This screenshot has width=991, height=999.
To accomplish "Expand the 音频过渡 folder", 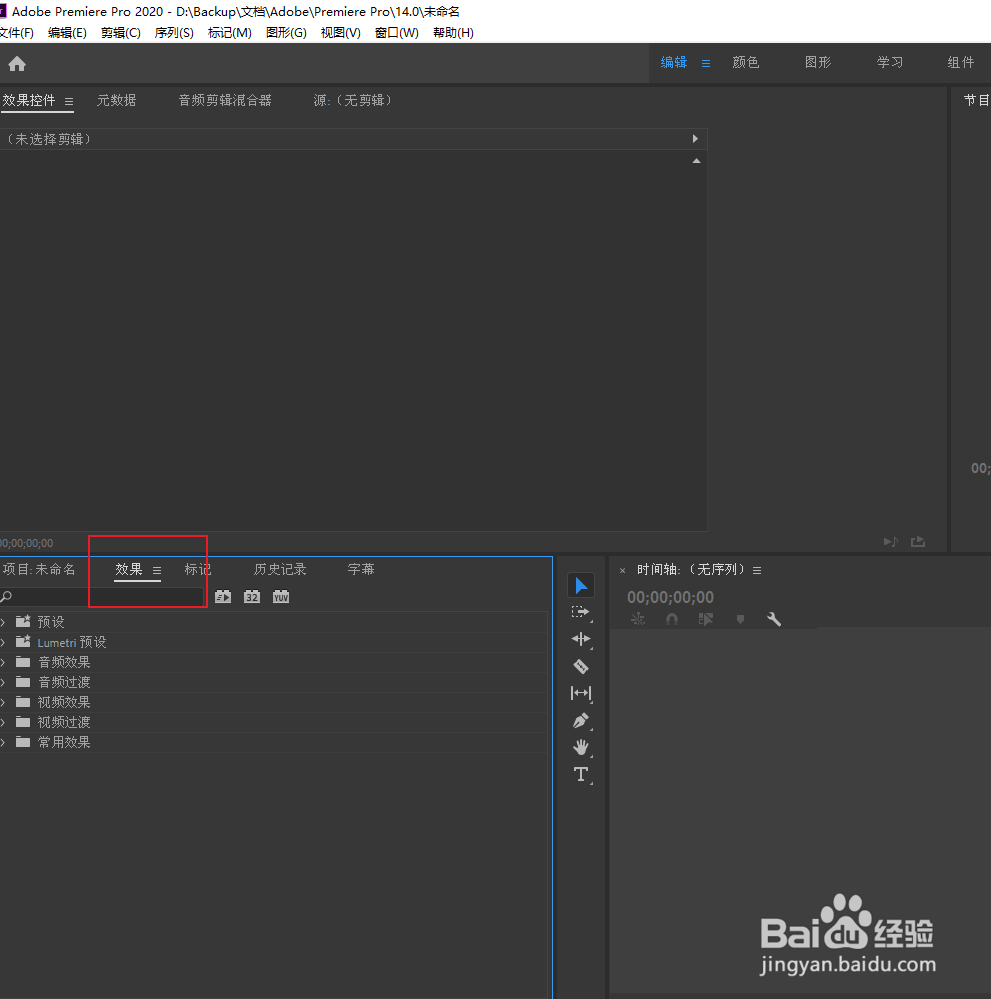I will click(x=3, y=682).
